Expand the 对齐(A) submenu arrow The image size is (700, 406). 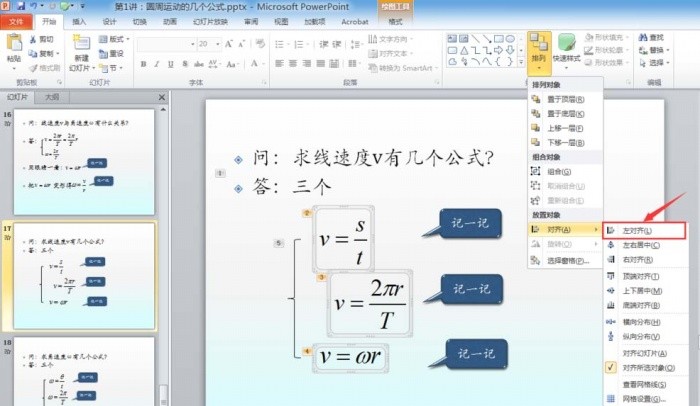596,230
